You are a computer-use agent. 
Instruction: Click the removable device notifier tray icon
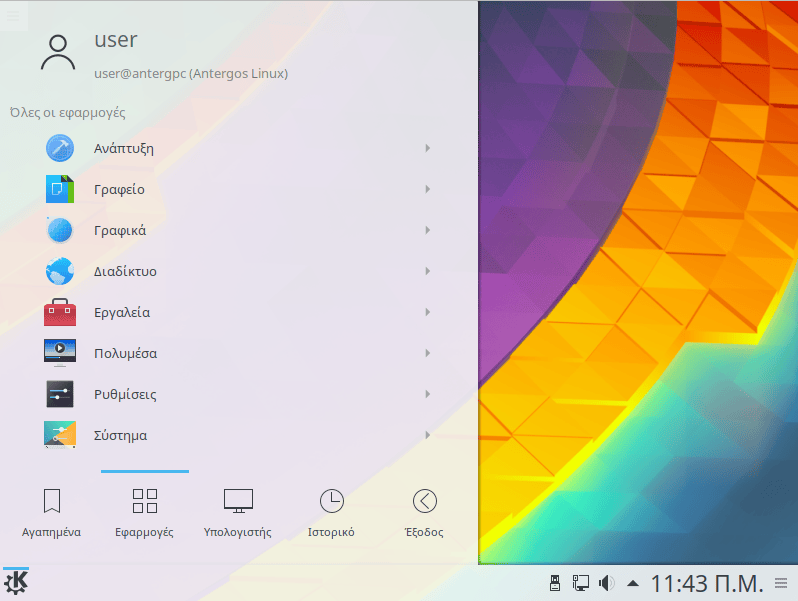point(555,583)
